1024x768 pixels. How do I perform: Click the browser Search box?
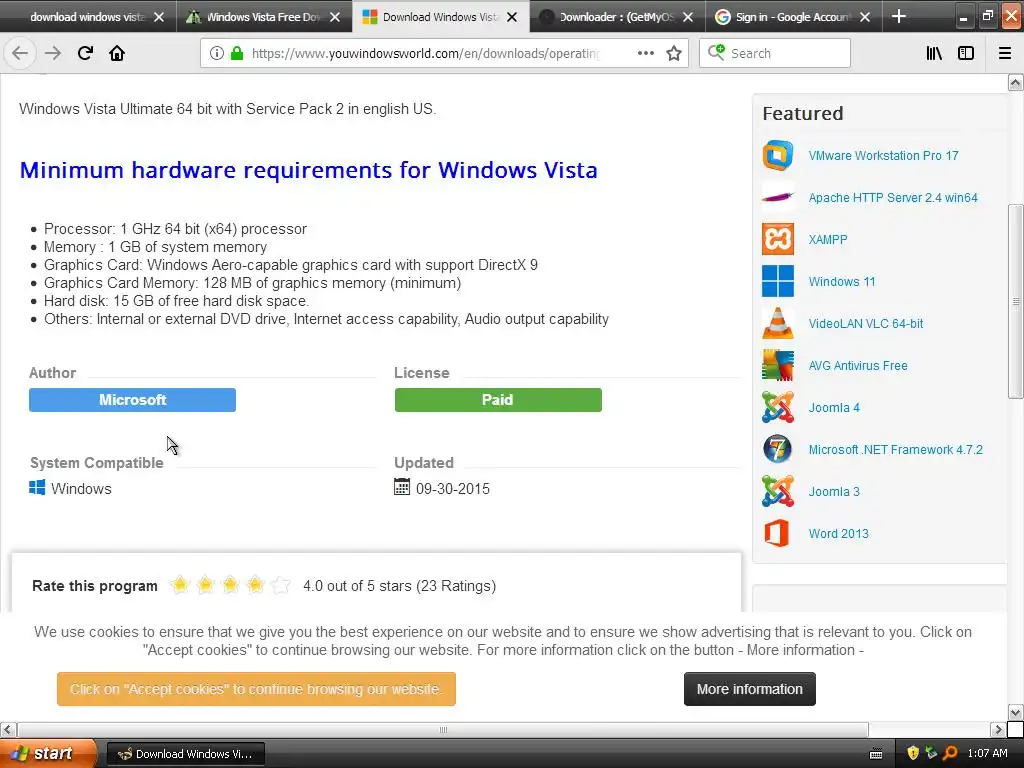click(775, 54)
